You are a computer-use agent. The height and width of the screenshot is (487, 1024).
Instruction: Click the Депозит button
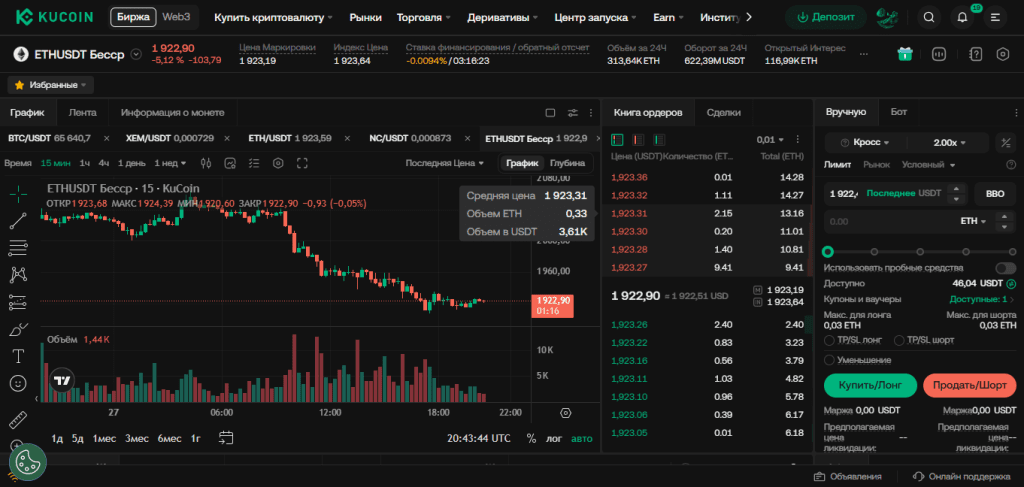pyautogui.click(x=826, y=18)
